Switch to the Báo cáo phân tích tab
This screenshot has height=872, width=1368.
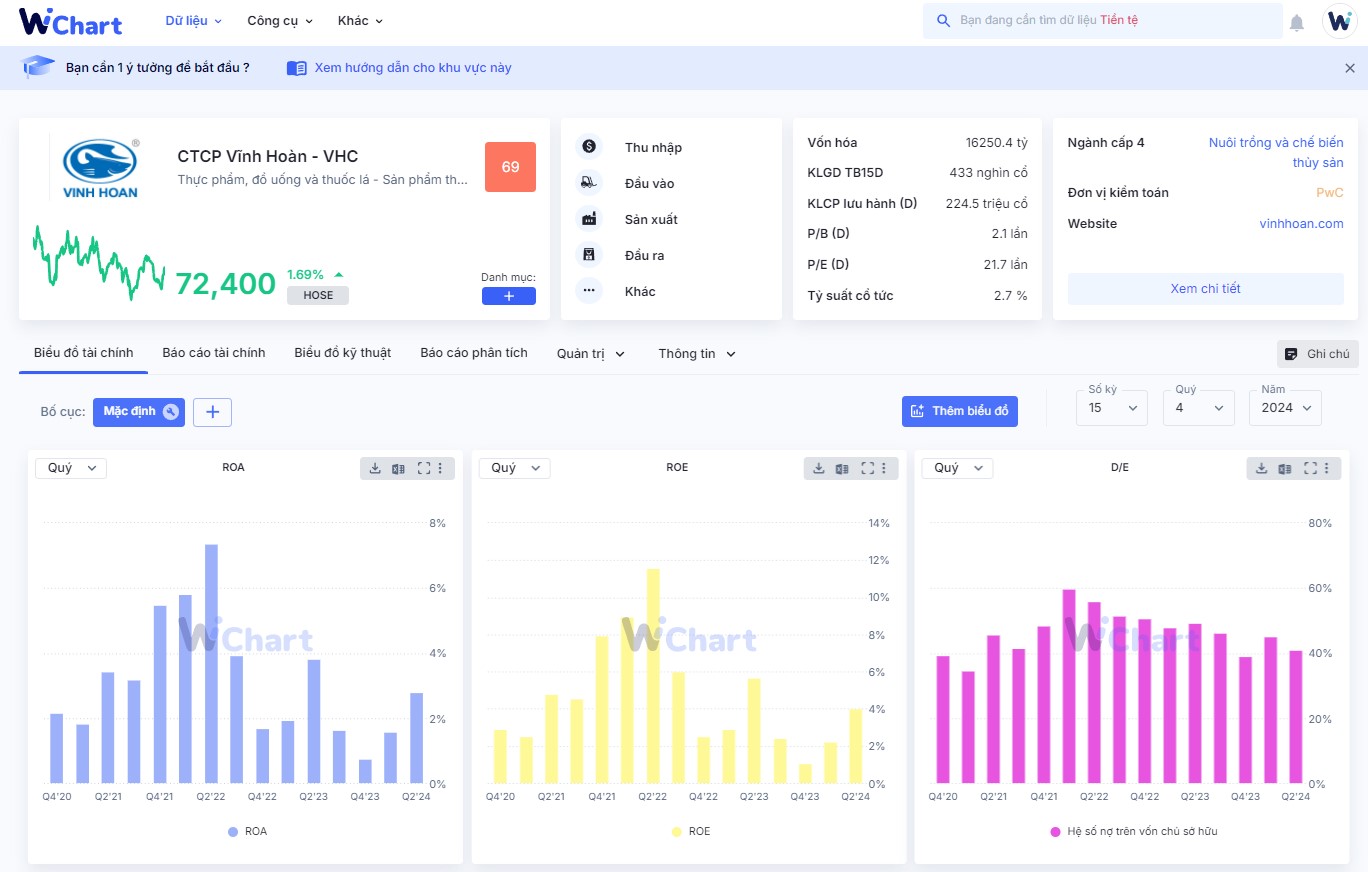click(474, 353)
